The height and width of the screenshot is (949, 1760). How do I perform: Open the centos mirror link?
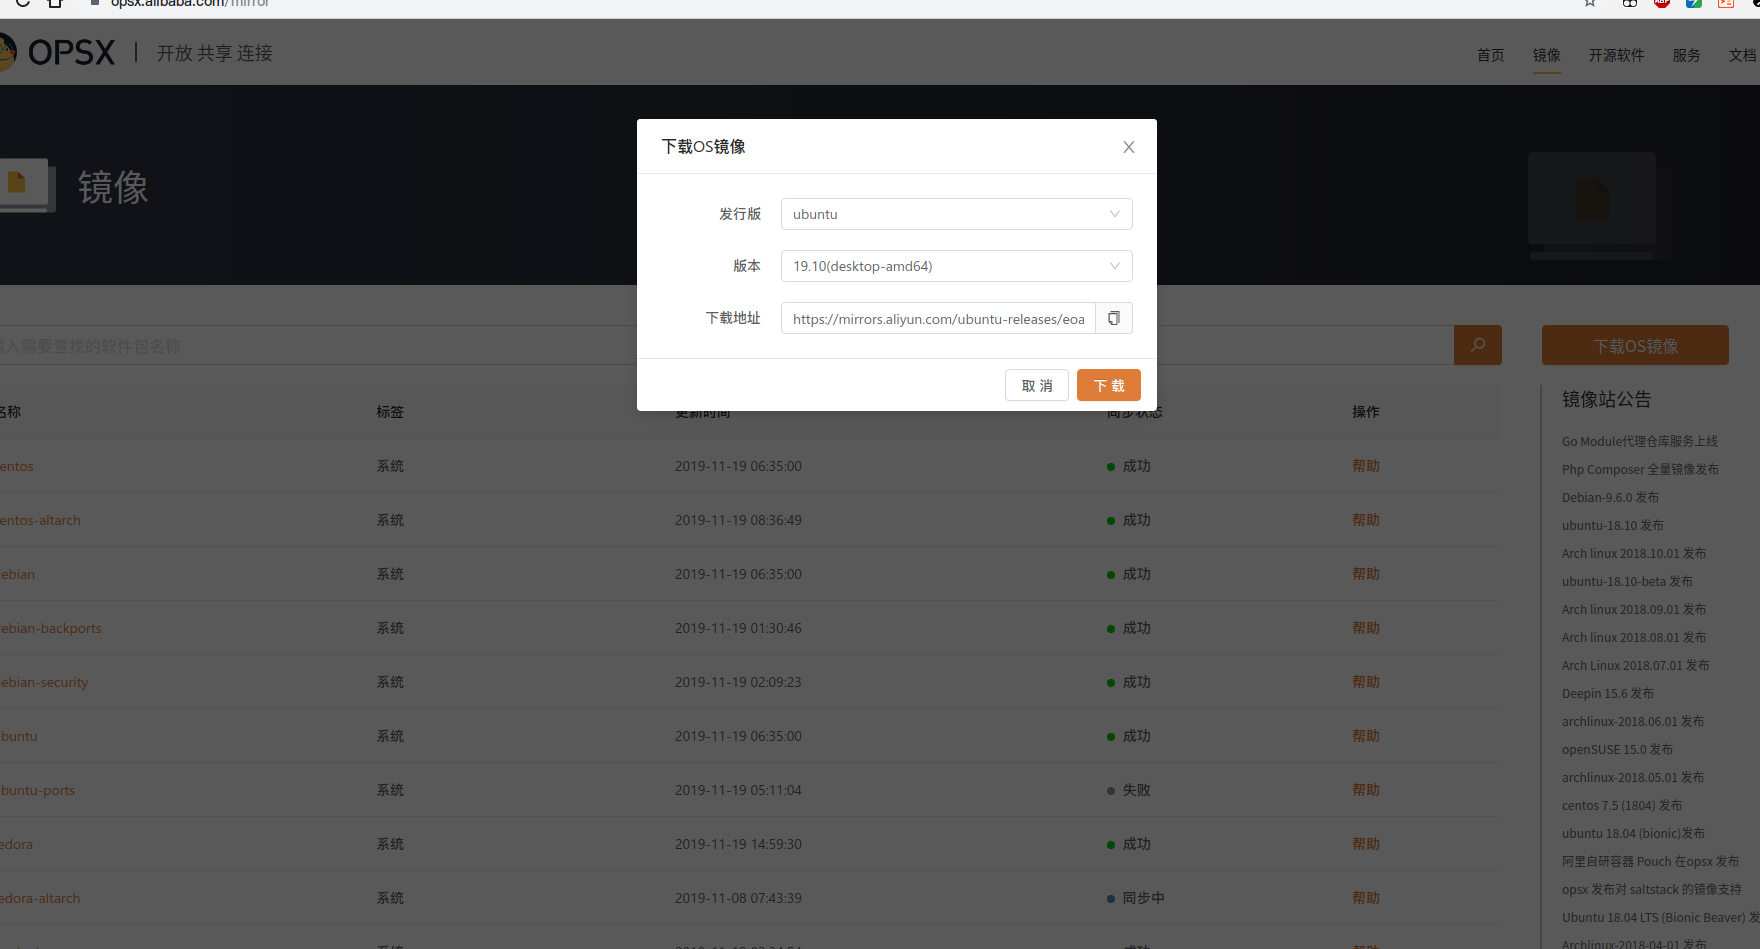tap(17, 466)
